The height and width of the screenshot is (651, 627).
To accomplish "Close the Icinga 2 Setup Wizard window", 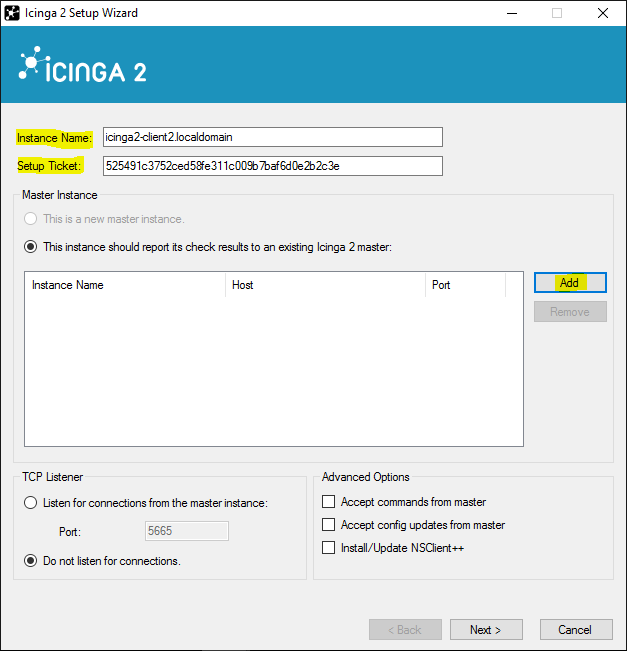I will (603, 13).
